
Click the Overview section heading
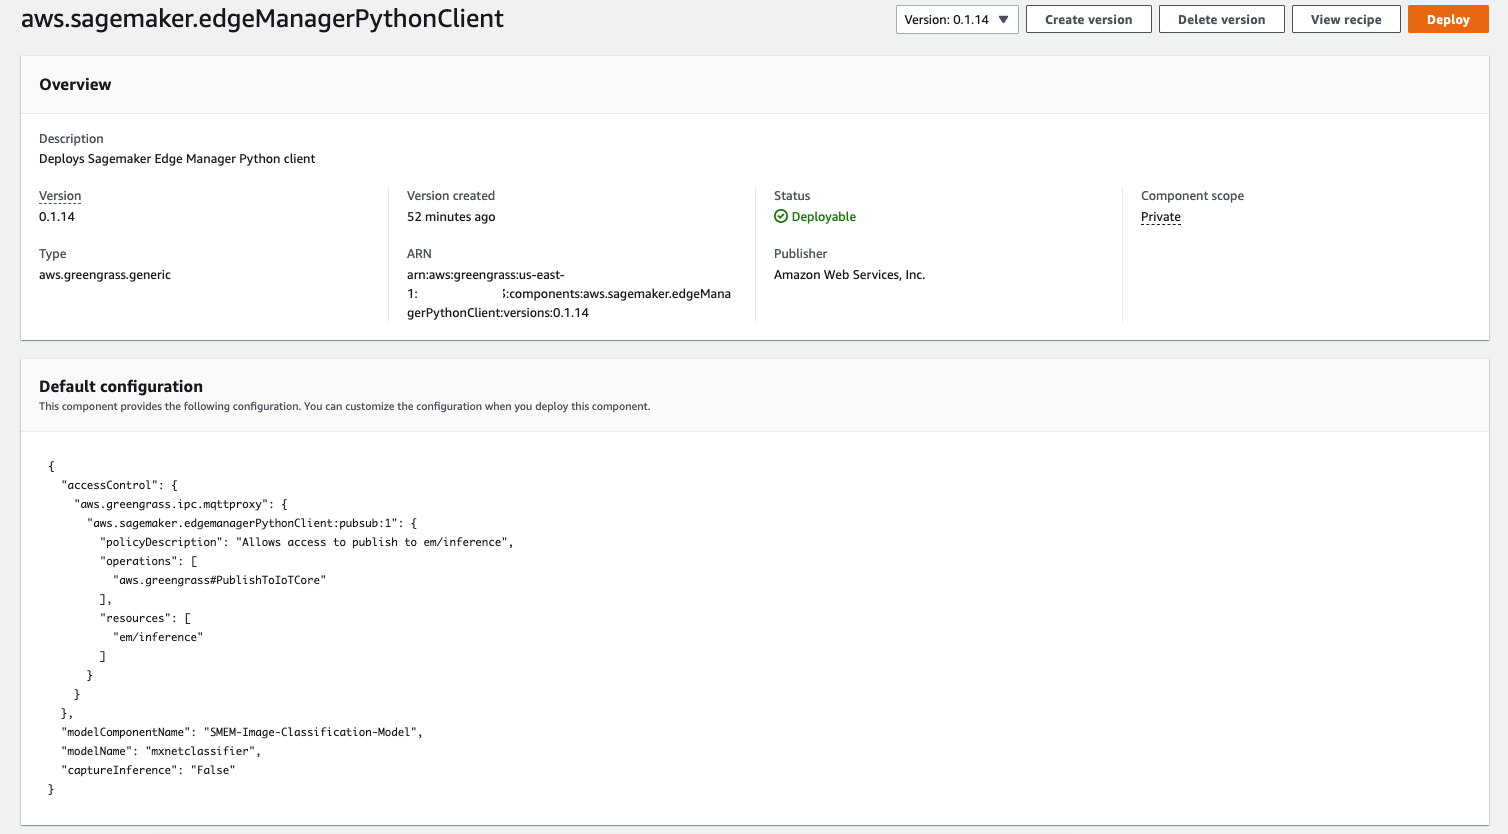75,85
